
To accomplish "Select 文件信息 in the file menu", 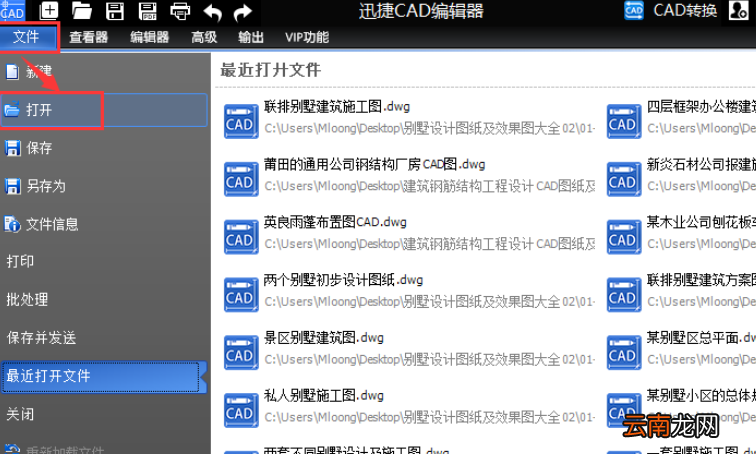I will tap(104, 224).
